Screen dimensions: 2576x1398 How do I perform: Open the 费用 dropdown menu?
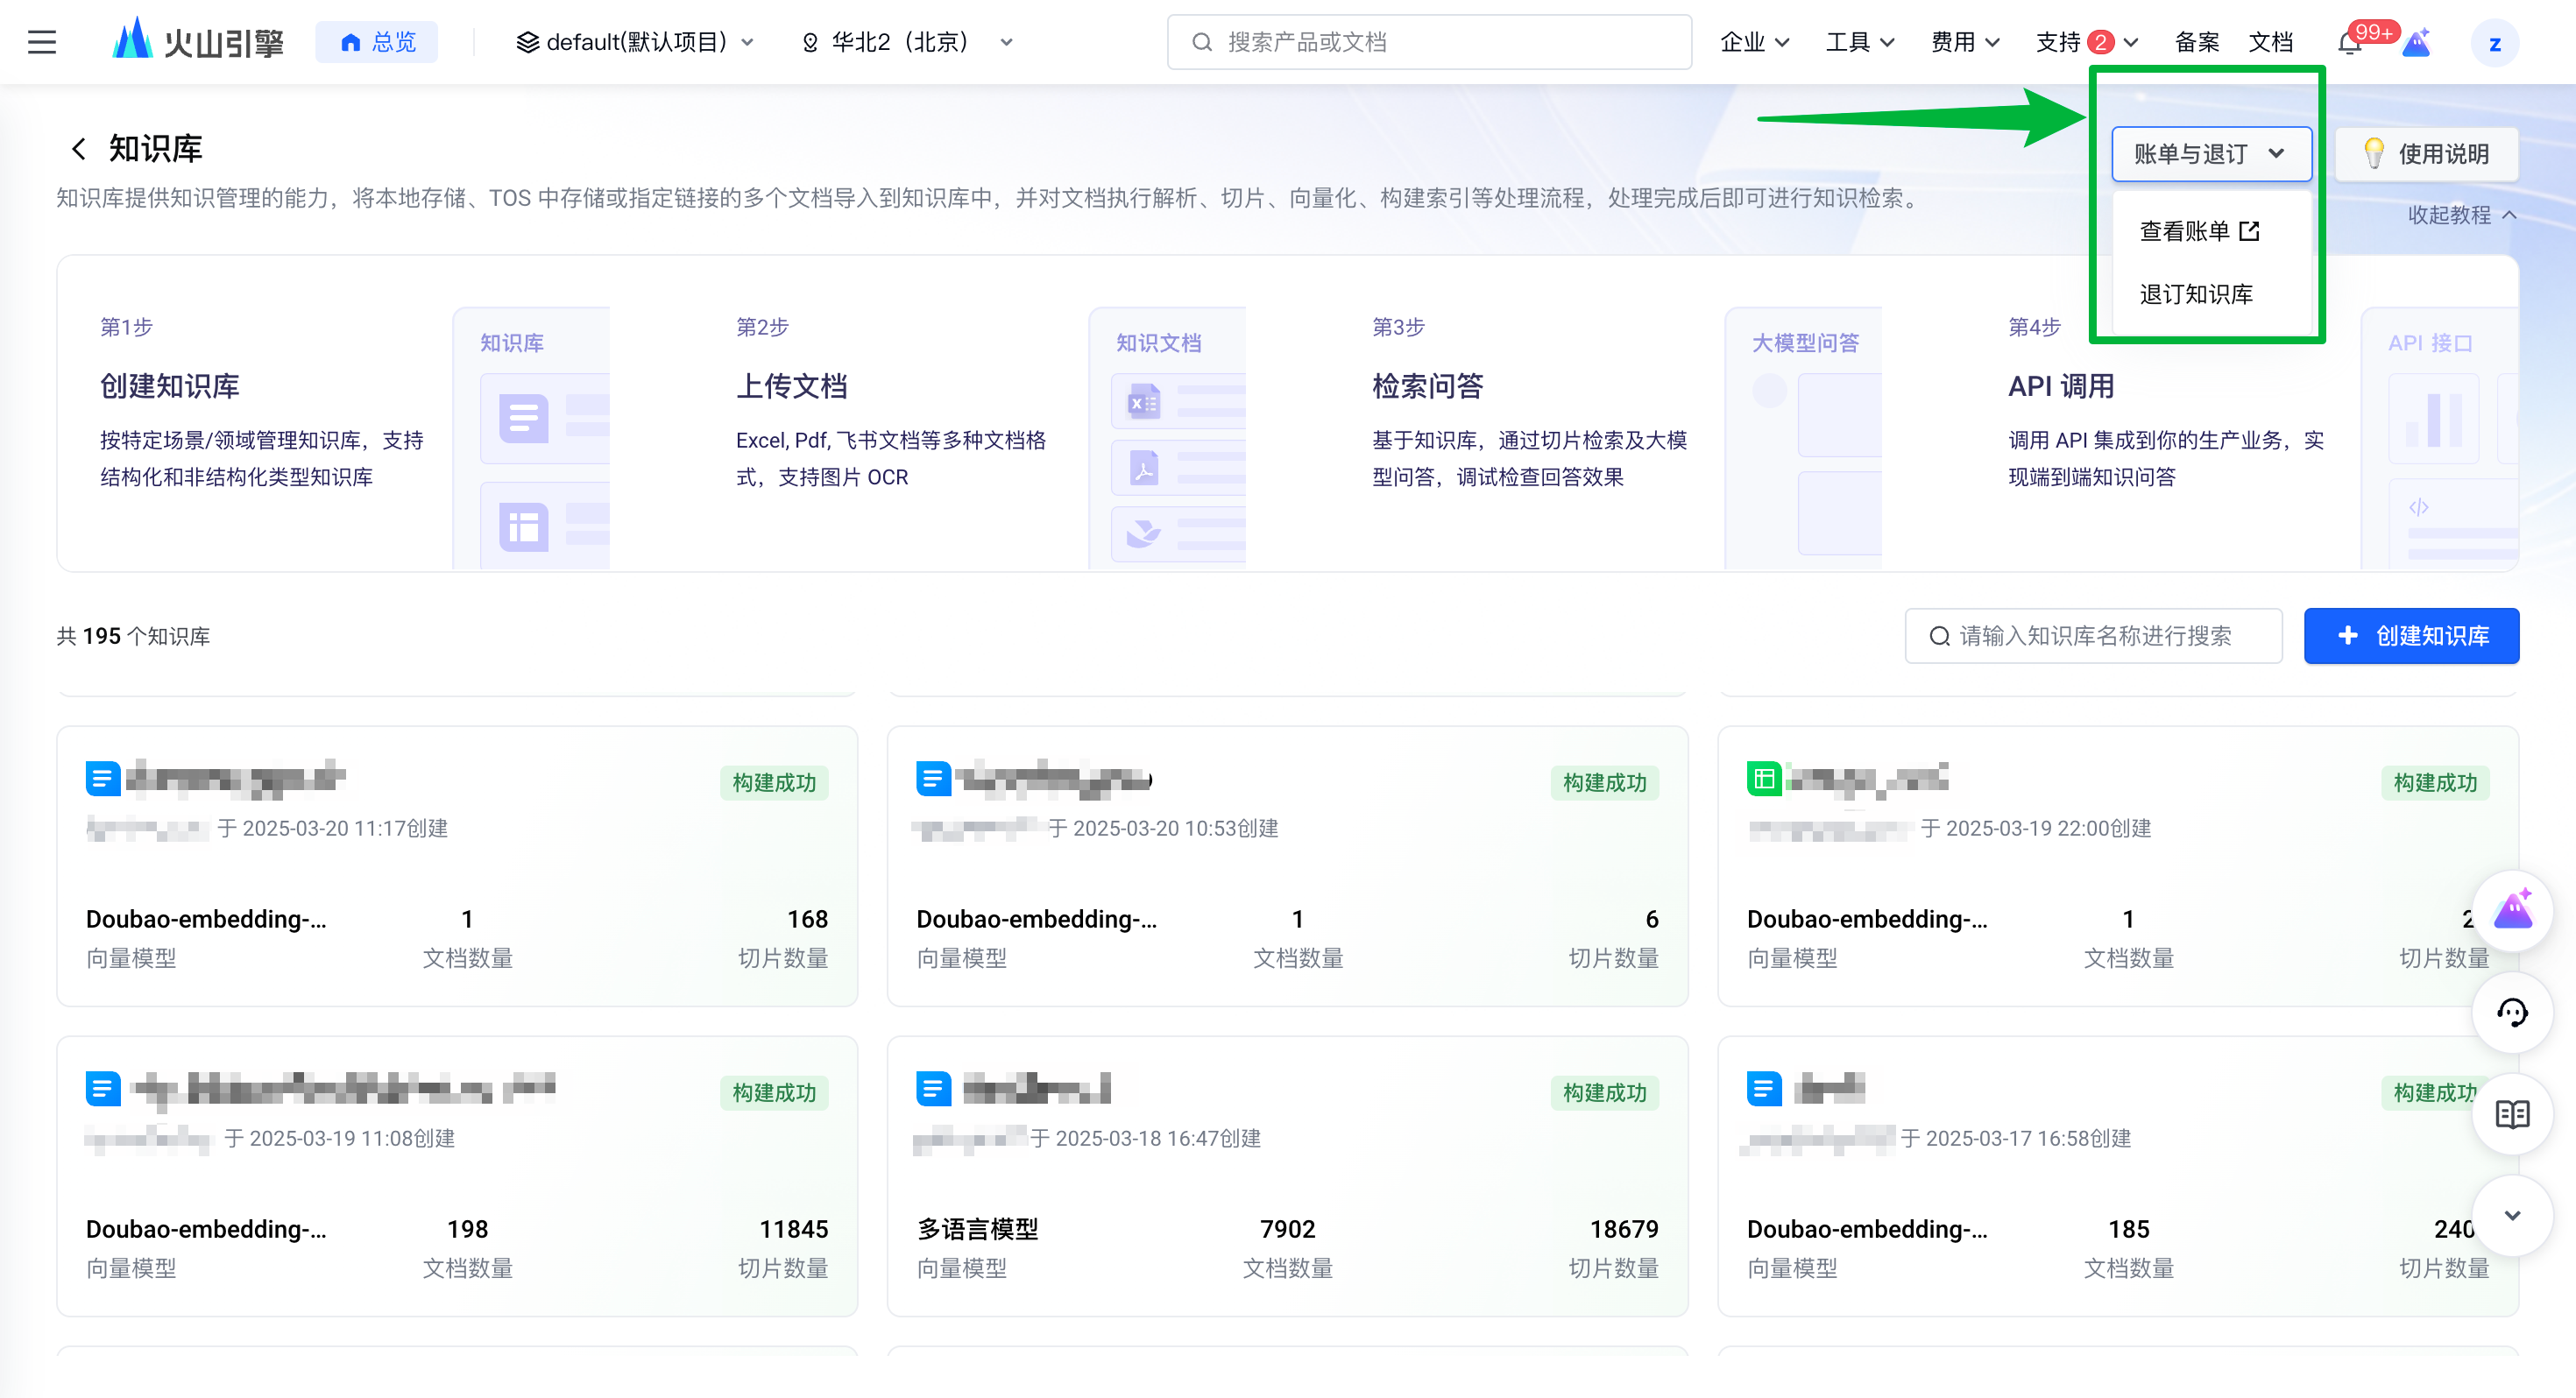[1965, 42]
